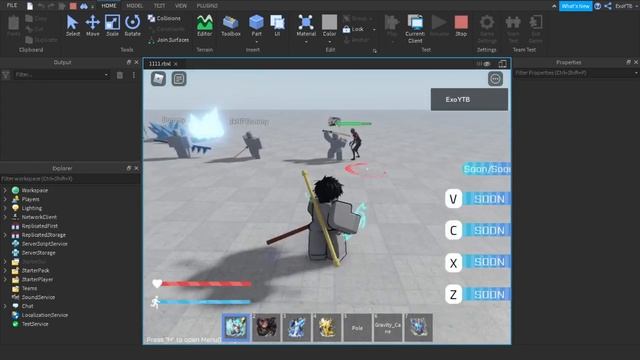The height and width of the screenshot is (360, 640).
Task: Click the Lock tool
Action: click(354, 29)
